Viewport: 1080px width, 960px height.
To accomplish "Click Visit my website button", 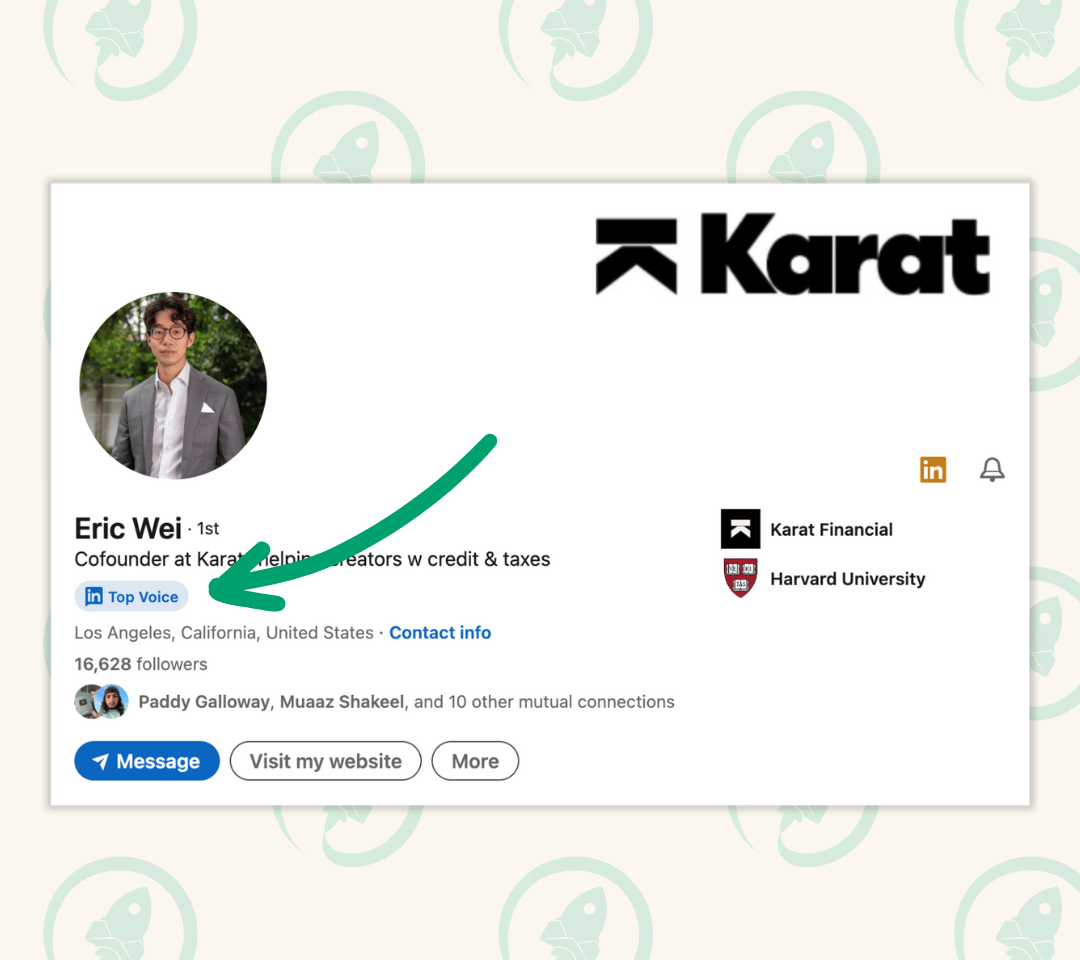I will tap(325, 761).
